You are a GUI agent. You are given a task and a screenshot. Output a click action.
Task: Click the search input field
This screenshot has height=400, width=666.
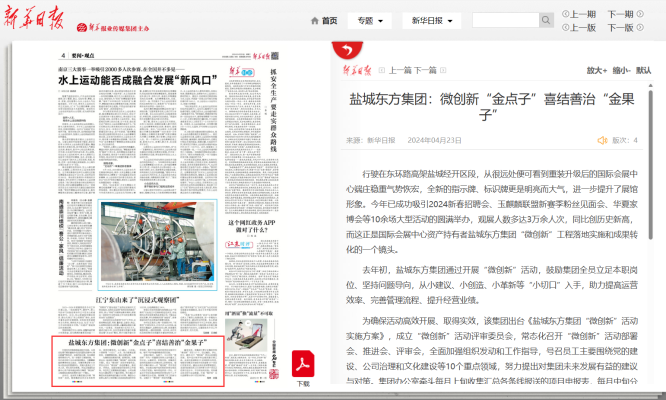[x=505, y=20]
